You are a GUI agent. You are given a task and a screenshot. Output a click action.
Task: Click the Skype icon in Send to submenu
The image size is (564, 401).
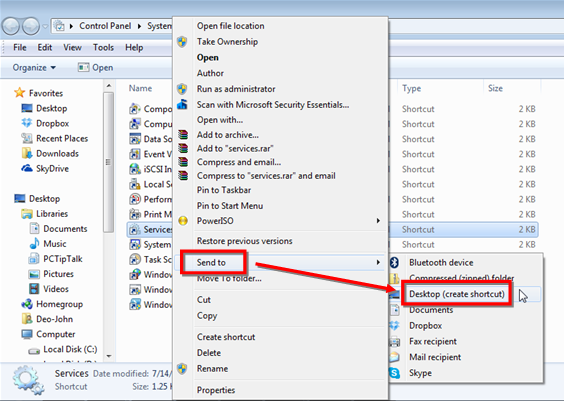click(395, 373)
